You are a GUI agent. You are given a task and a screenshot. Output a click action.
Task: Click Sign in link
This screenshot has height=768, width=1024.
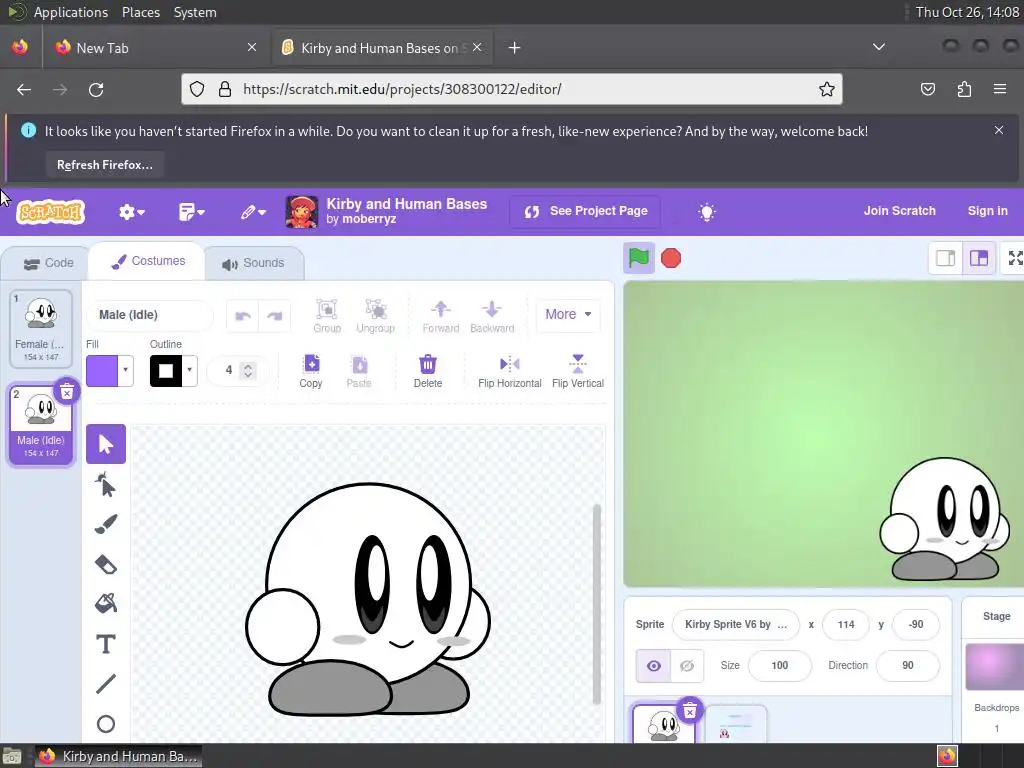pos(987,211)
